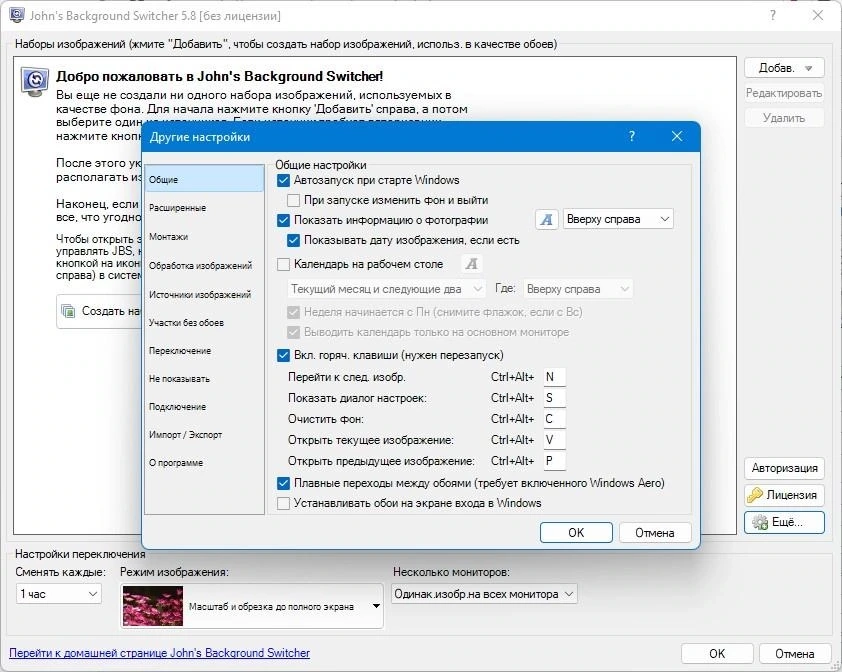
Task: Click the key icon on Лицензия button
Action: pos(756,495)
